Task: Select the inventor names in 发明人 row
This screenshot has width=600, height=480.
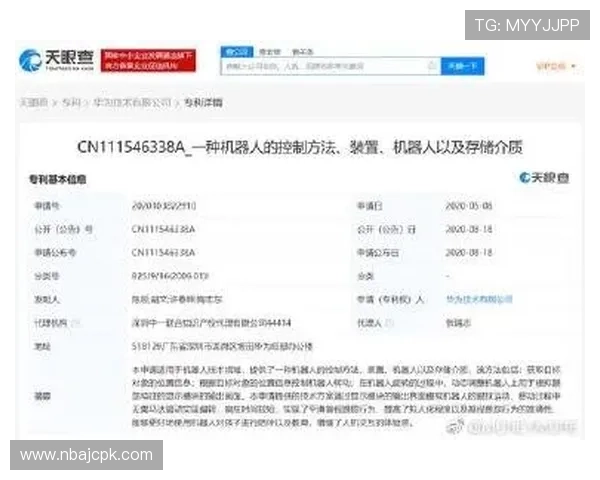Action: pos(177,299)
